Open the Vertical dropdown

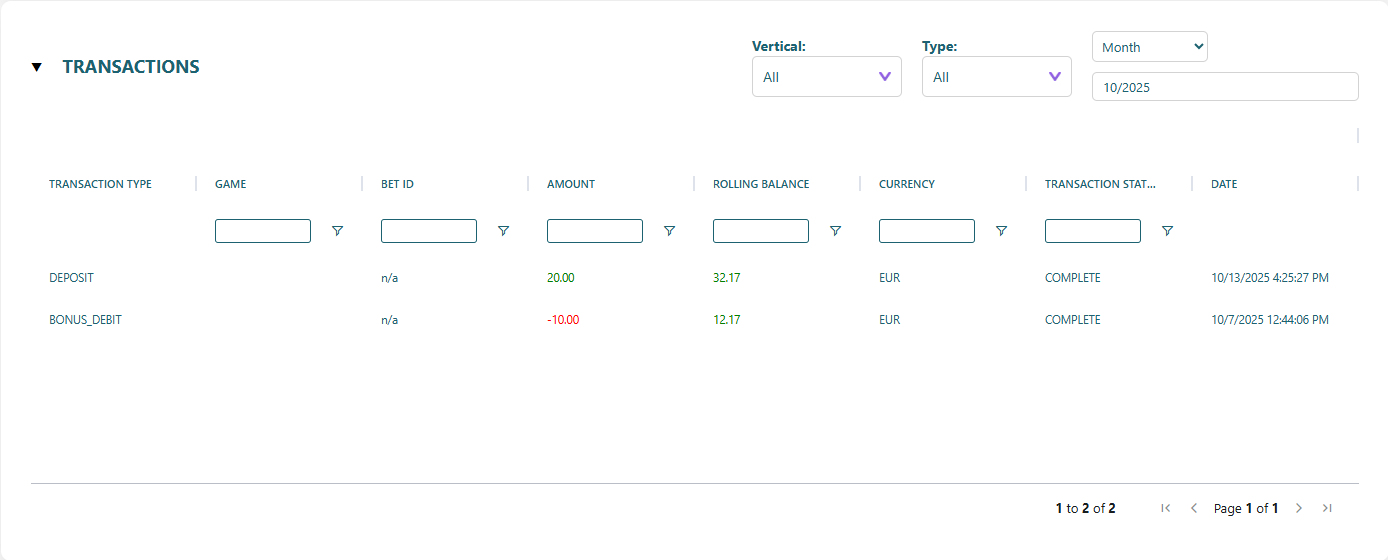[x=826, y=77]
